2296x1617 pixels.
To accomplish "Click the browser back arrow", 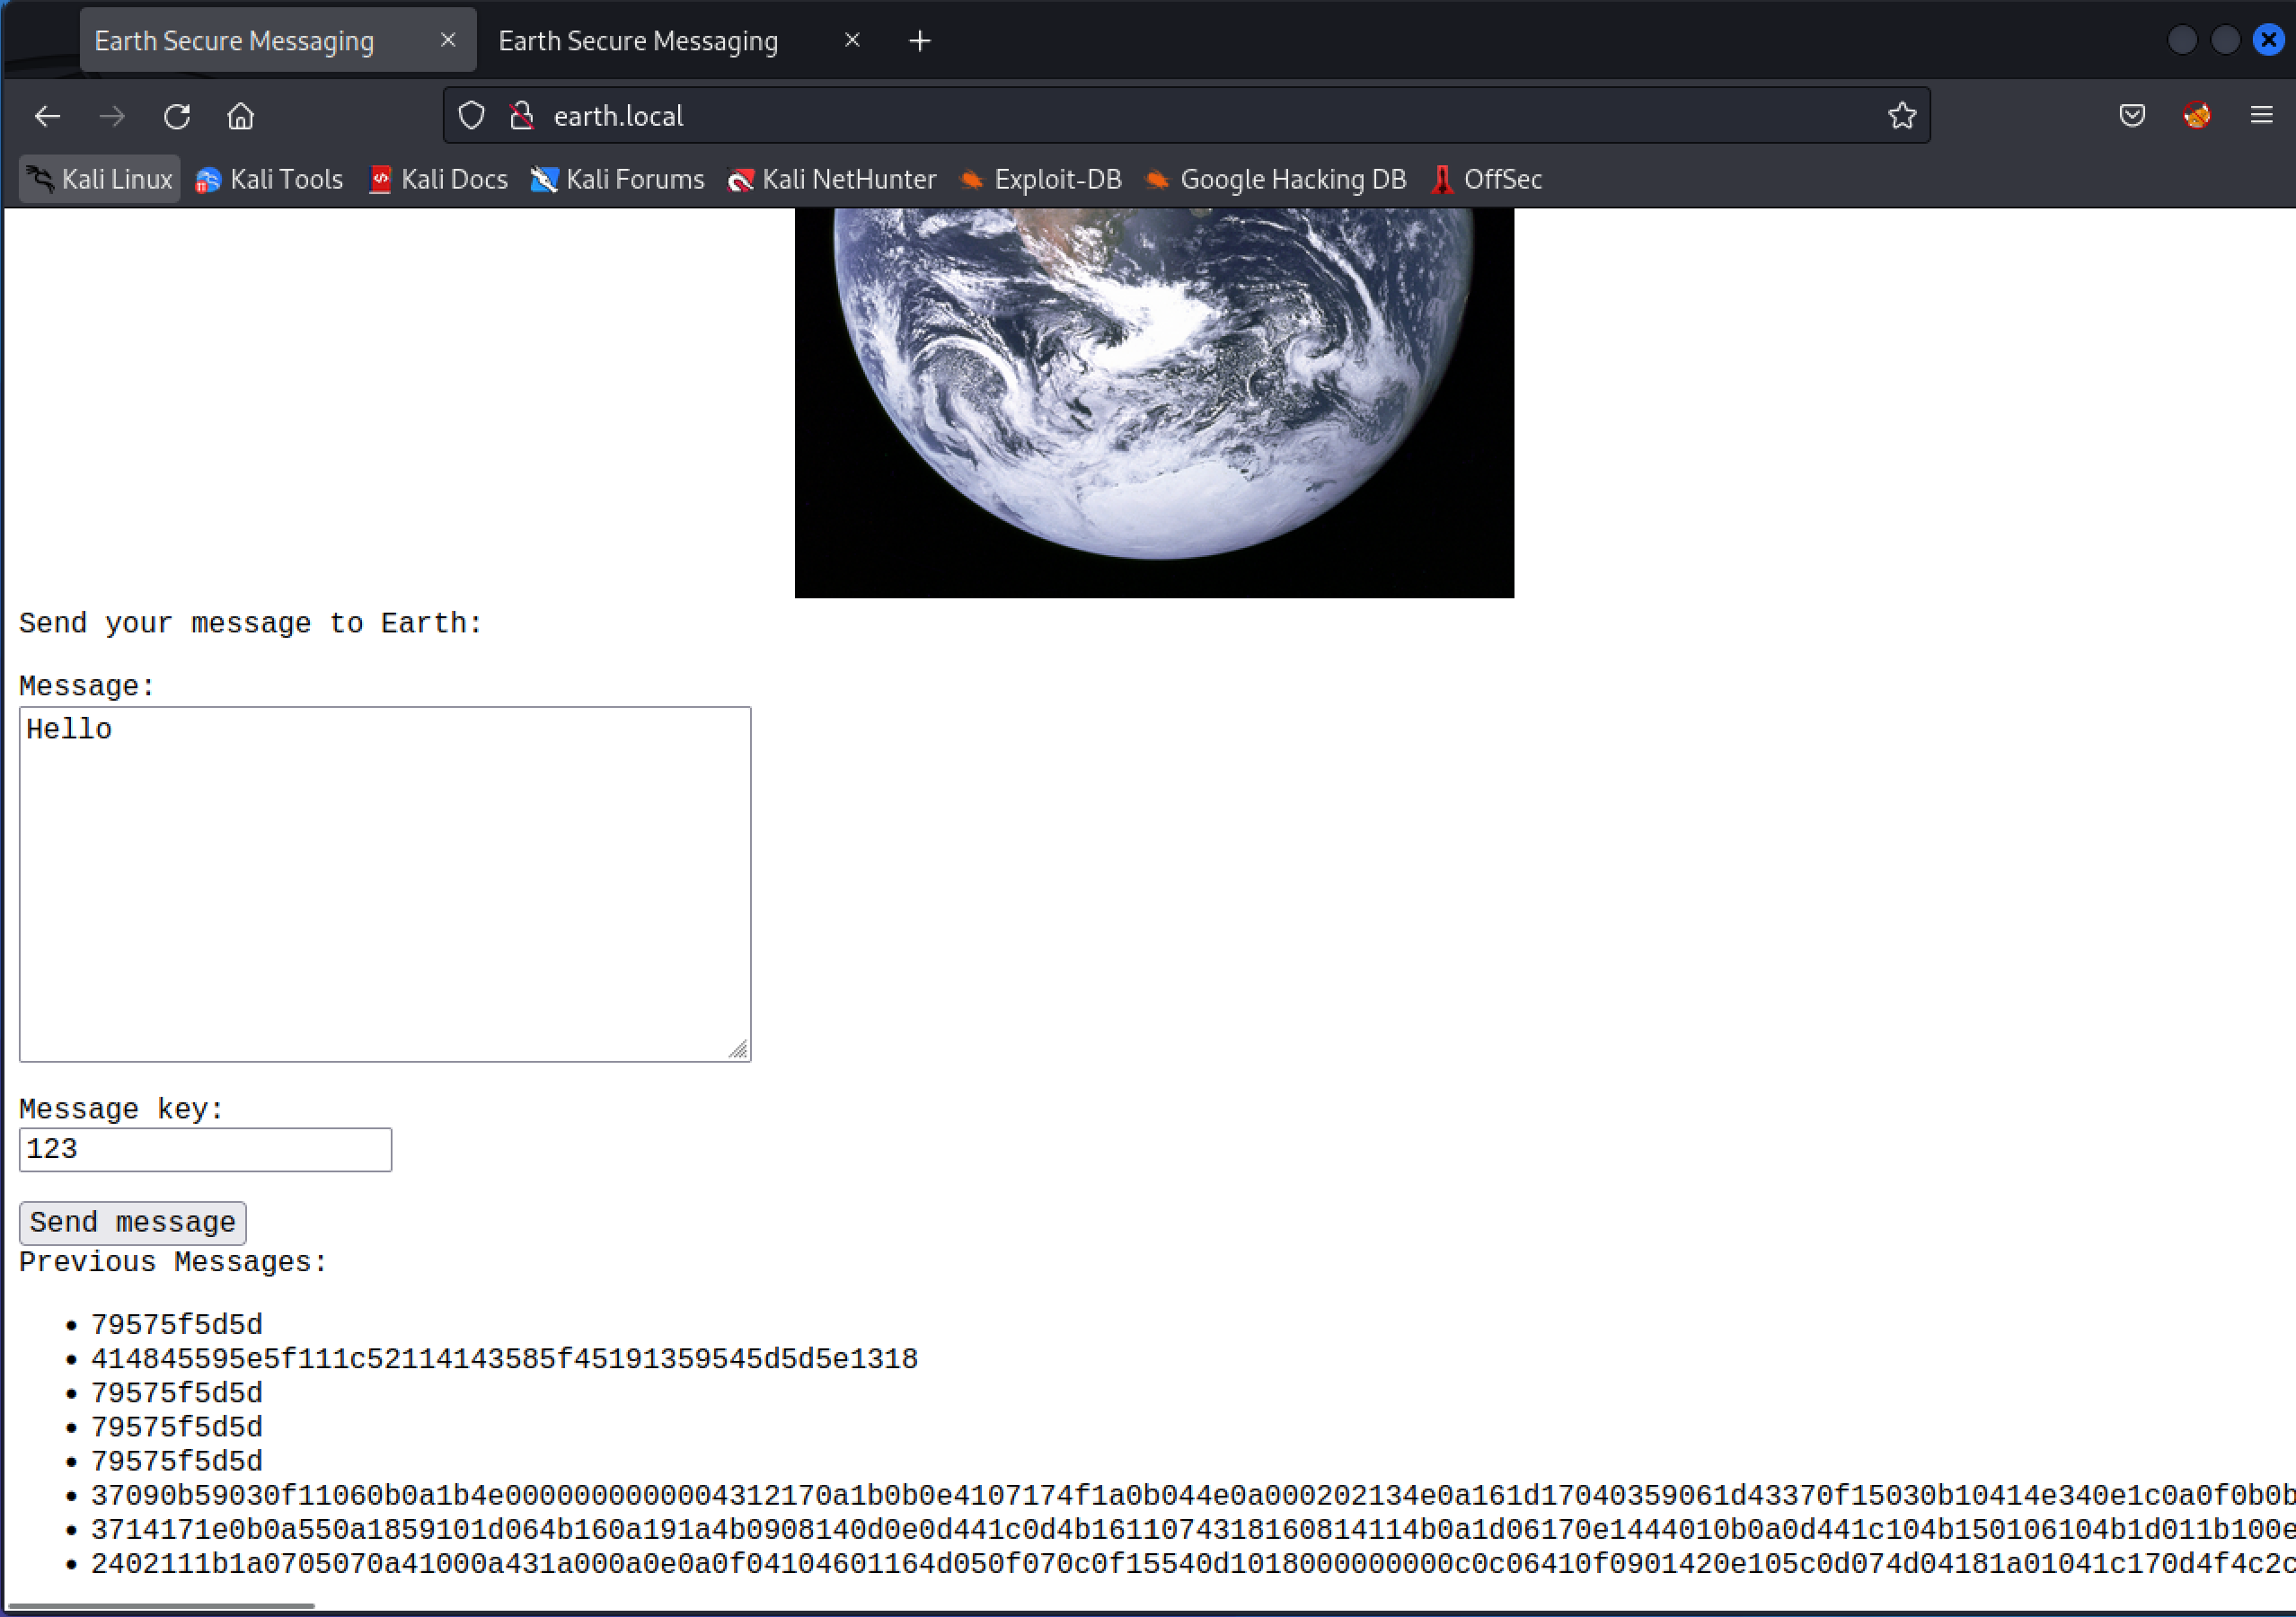I will [x=47, y=116].
